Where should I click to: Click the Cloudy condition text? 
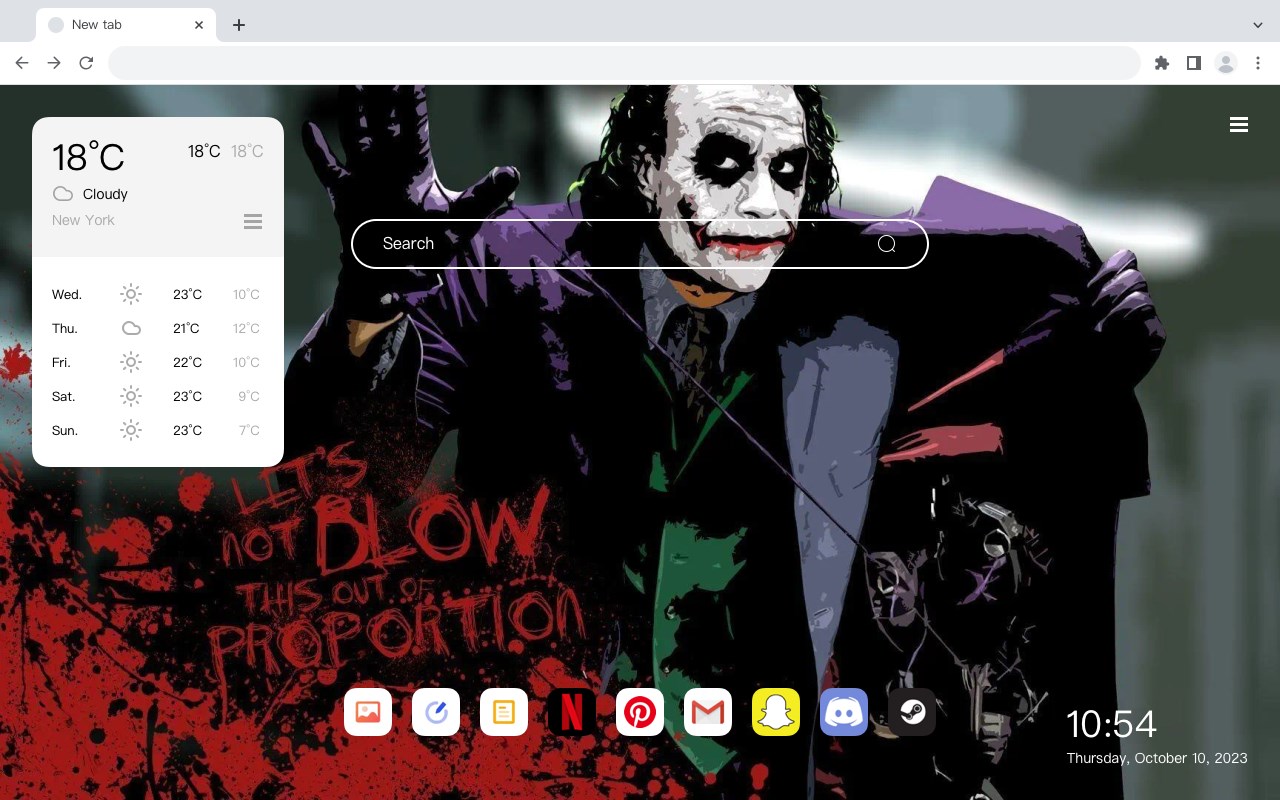[x=105, y=194]
